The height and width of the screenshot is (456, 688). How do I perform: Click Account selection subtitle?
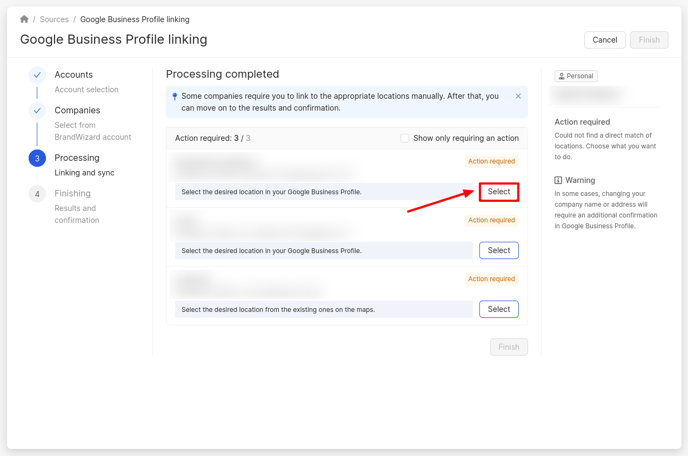[86, 90]
